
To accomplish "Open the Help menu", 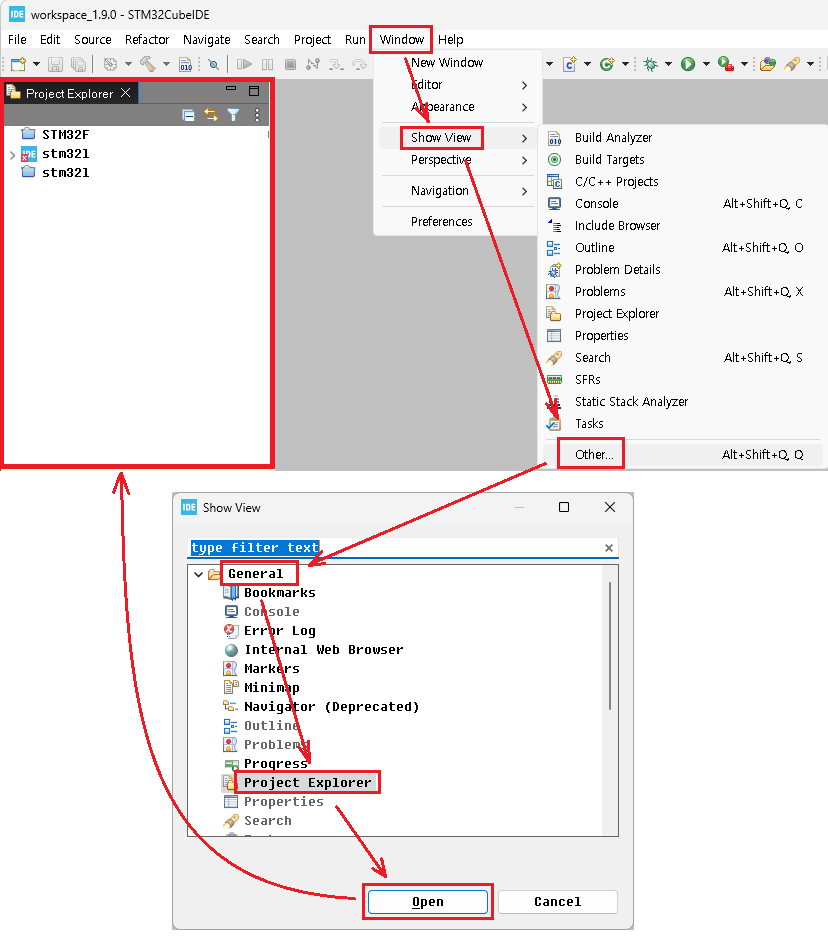I will click(450, 40).
